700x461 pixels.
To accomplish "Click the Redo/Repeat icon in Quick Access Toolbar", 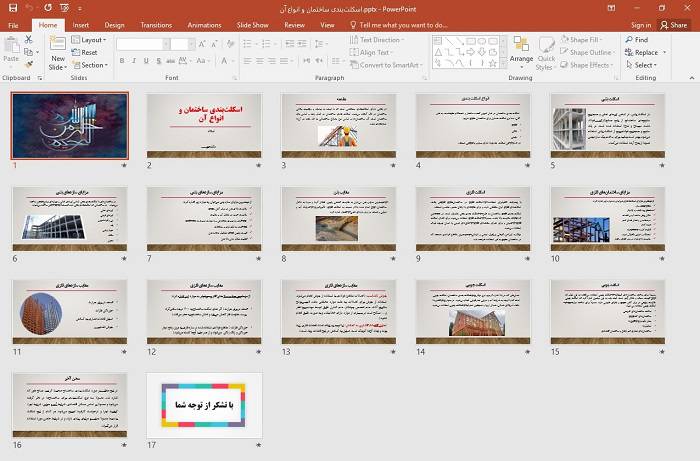I will pos(48,8).
